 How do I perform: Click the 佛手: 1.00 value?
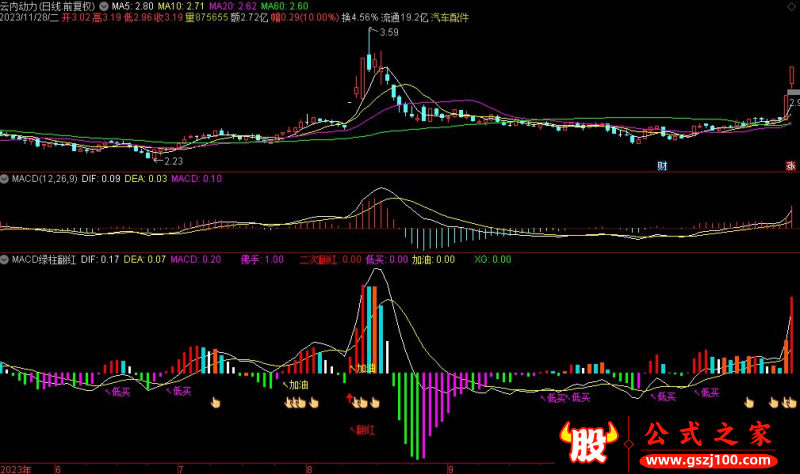point(262,259)
